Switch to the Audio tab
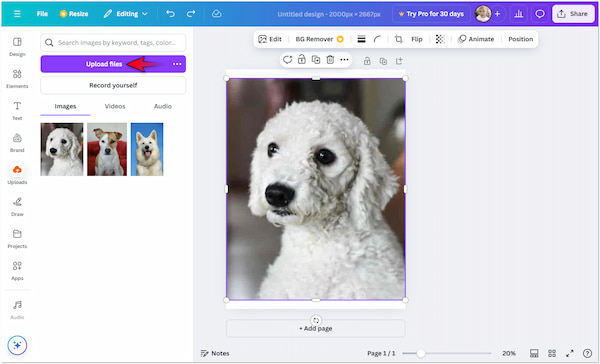600x364 pixels. point(163,106)
